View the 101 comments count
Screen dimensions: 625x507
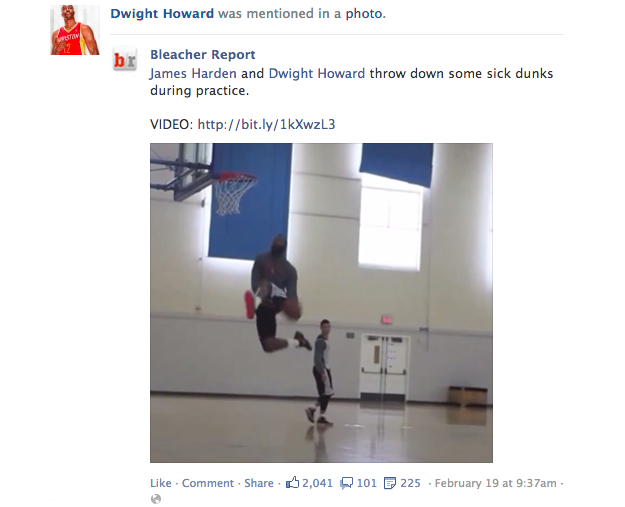click(x=367, y=483)
